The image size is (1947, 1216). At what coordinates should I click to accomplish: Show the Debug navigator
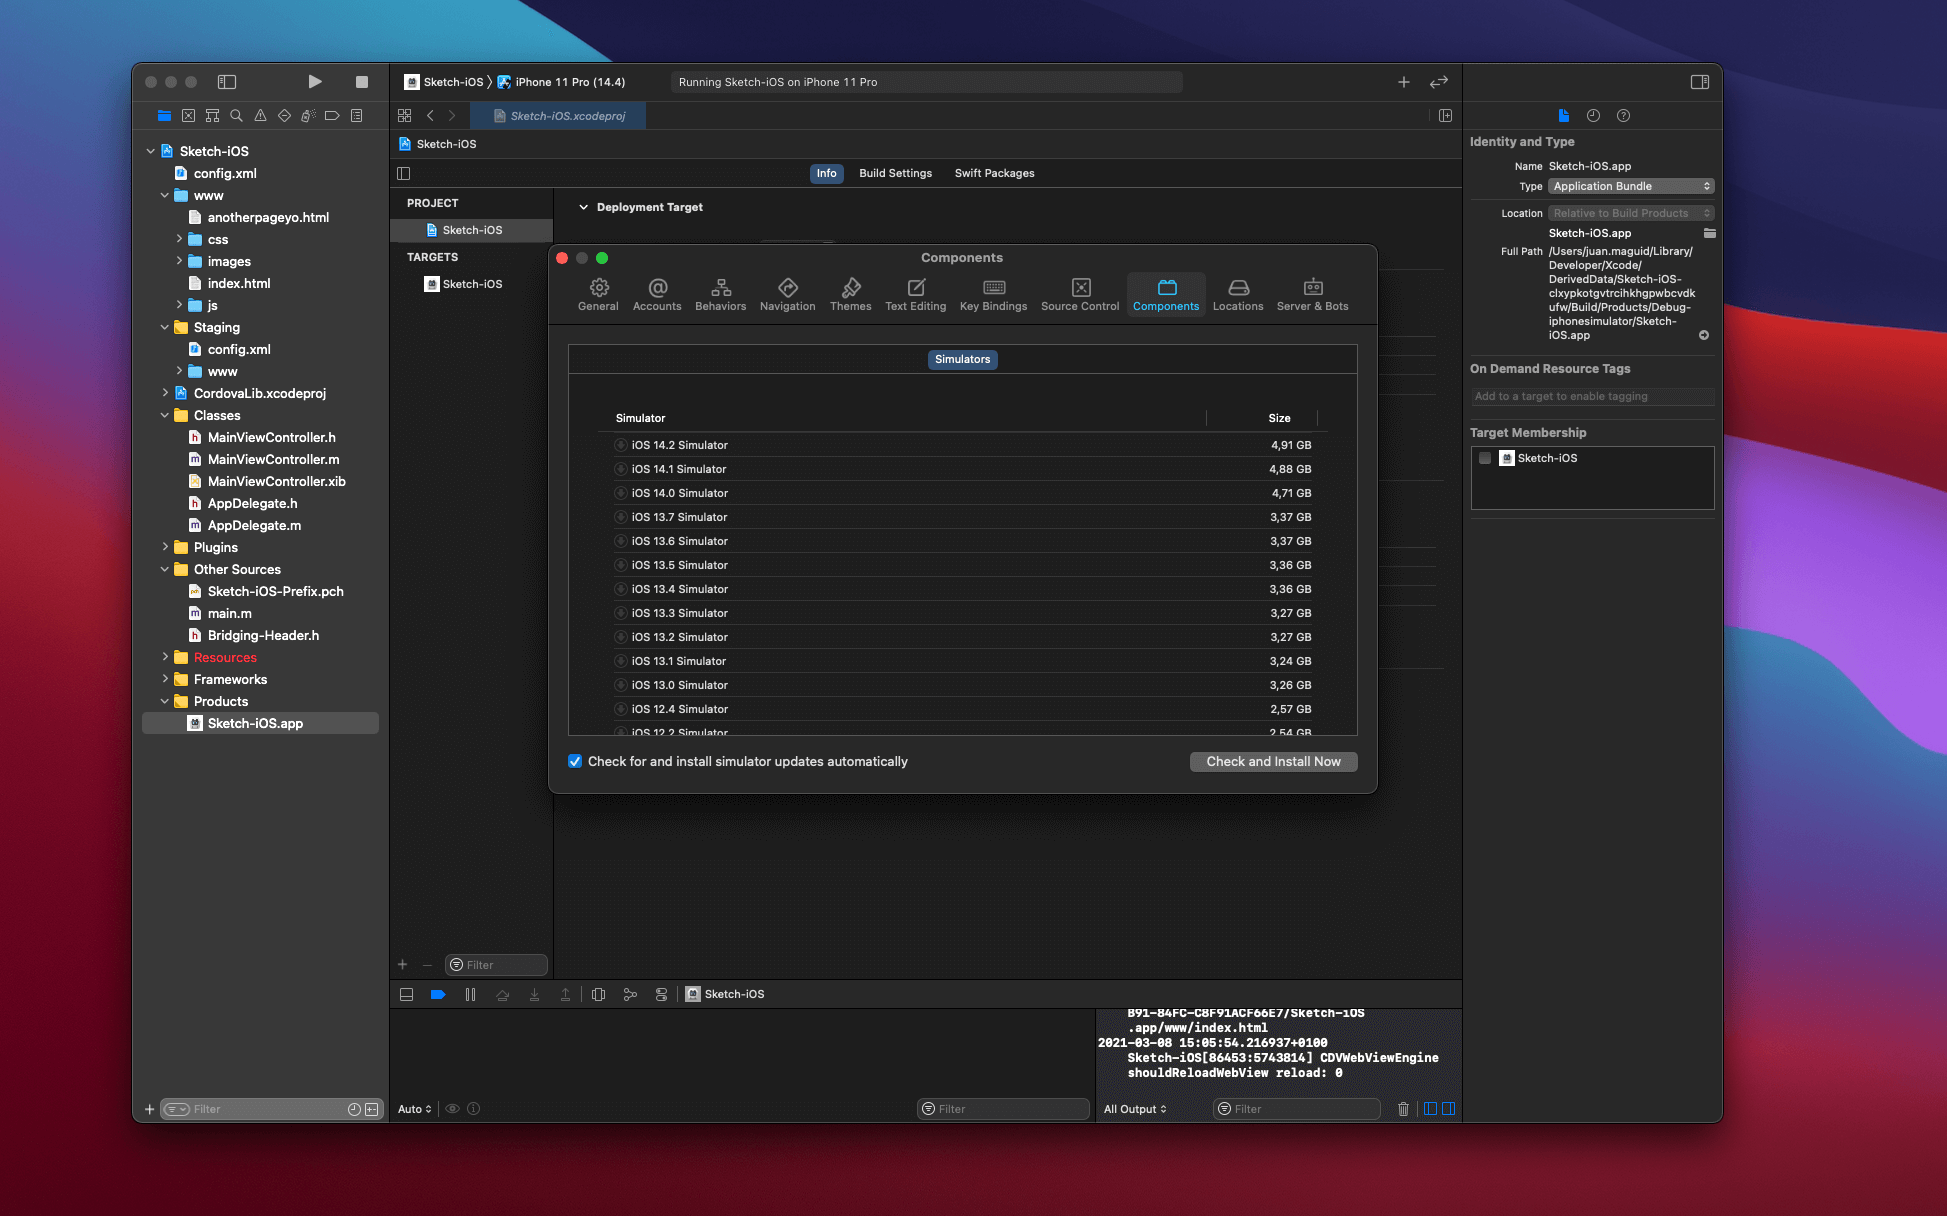308,116
